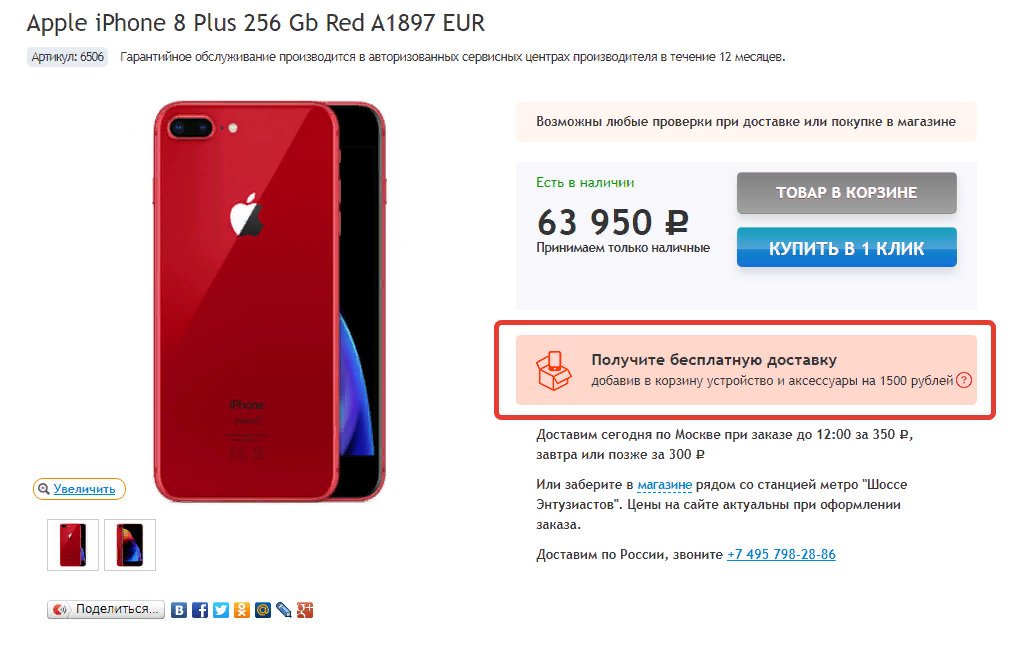Select the back-view phone thumbnail
Viewport: 1016px width, 647px height.
73,545
